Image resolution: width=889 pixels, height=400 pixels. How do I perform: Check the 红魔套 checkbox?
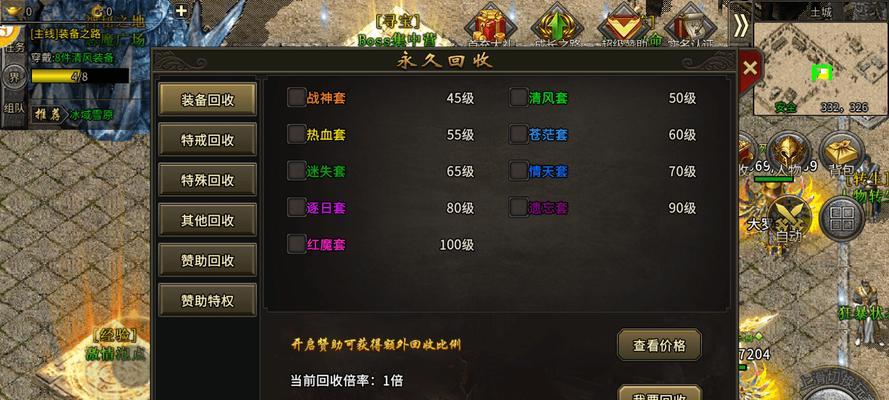[x=297, y=244]
